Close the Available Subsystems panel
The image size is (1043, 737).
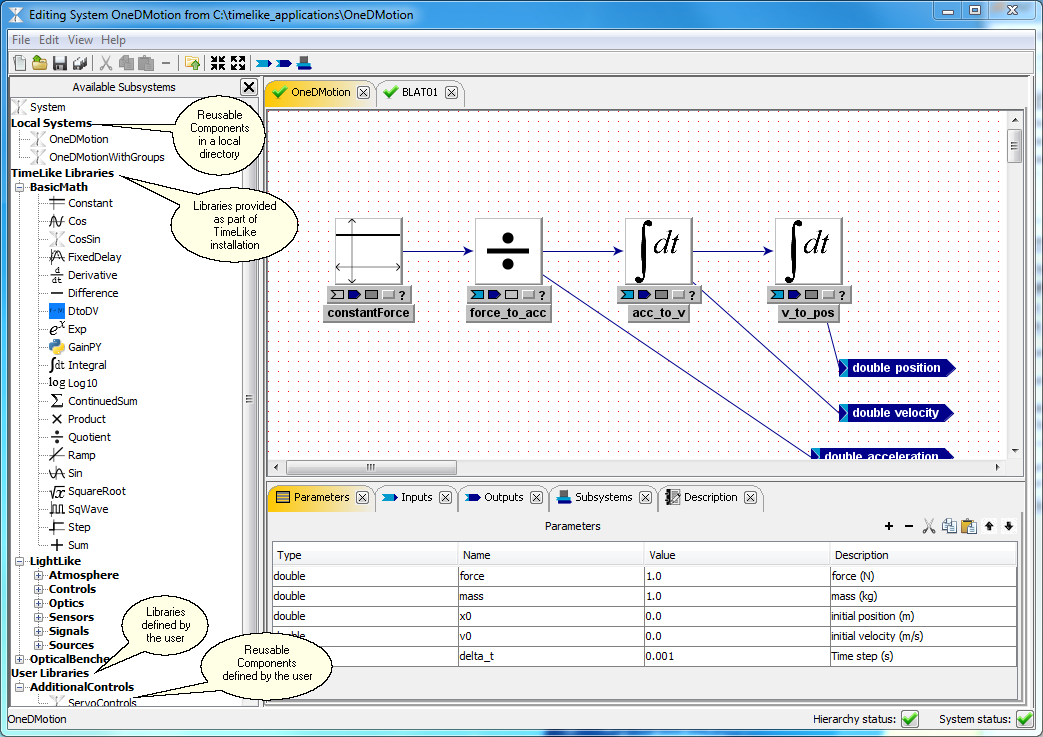[249, 87]
